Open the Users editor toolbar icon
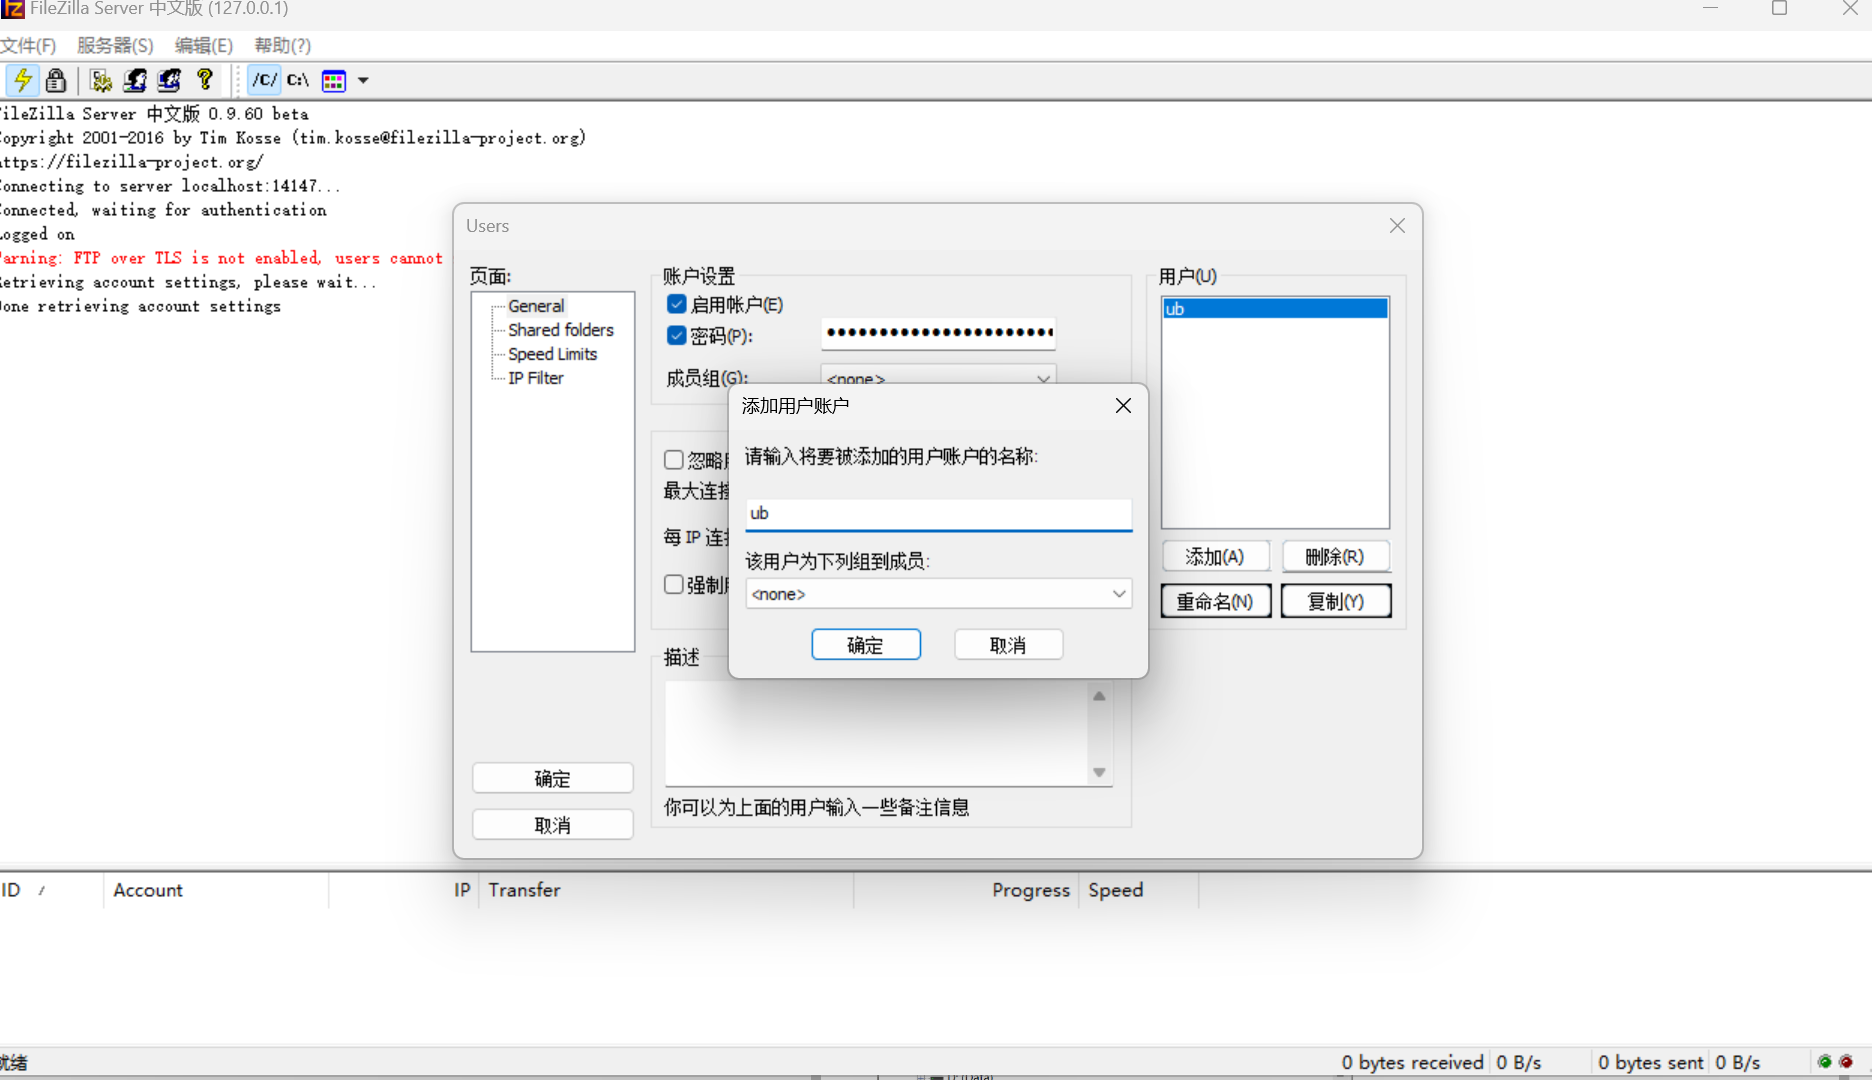The width and height of the screenshot is (1872, 1080). [x=135, y=80]
